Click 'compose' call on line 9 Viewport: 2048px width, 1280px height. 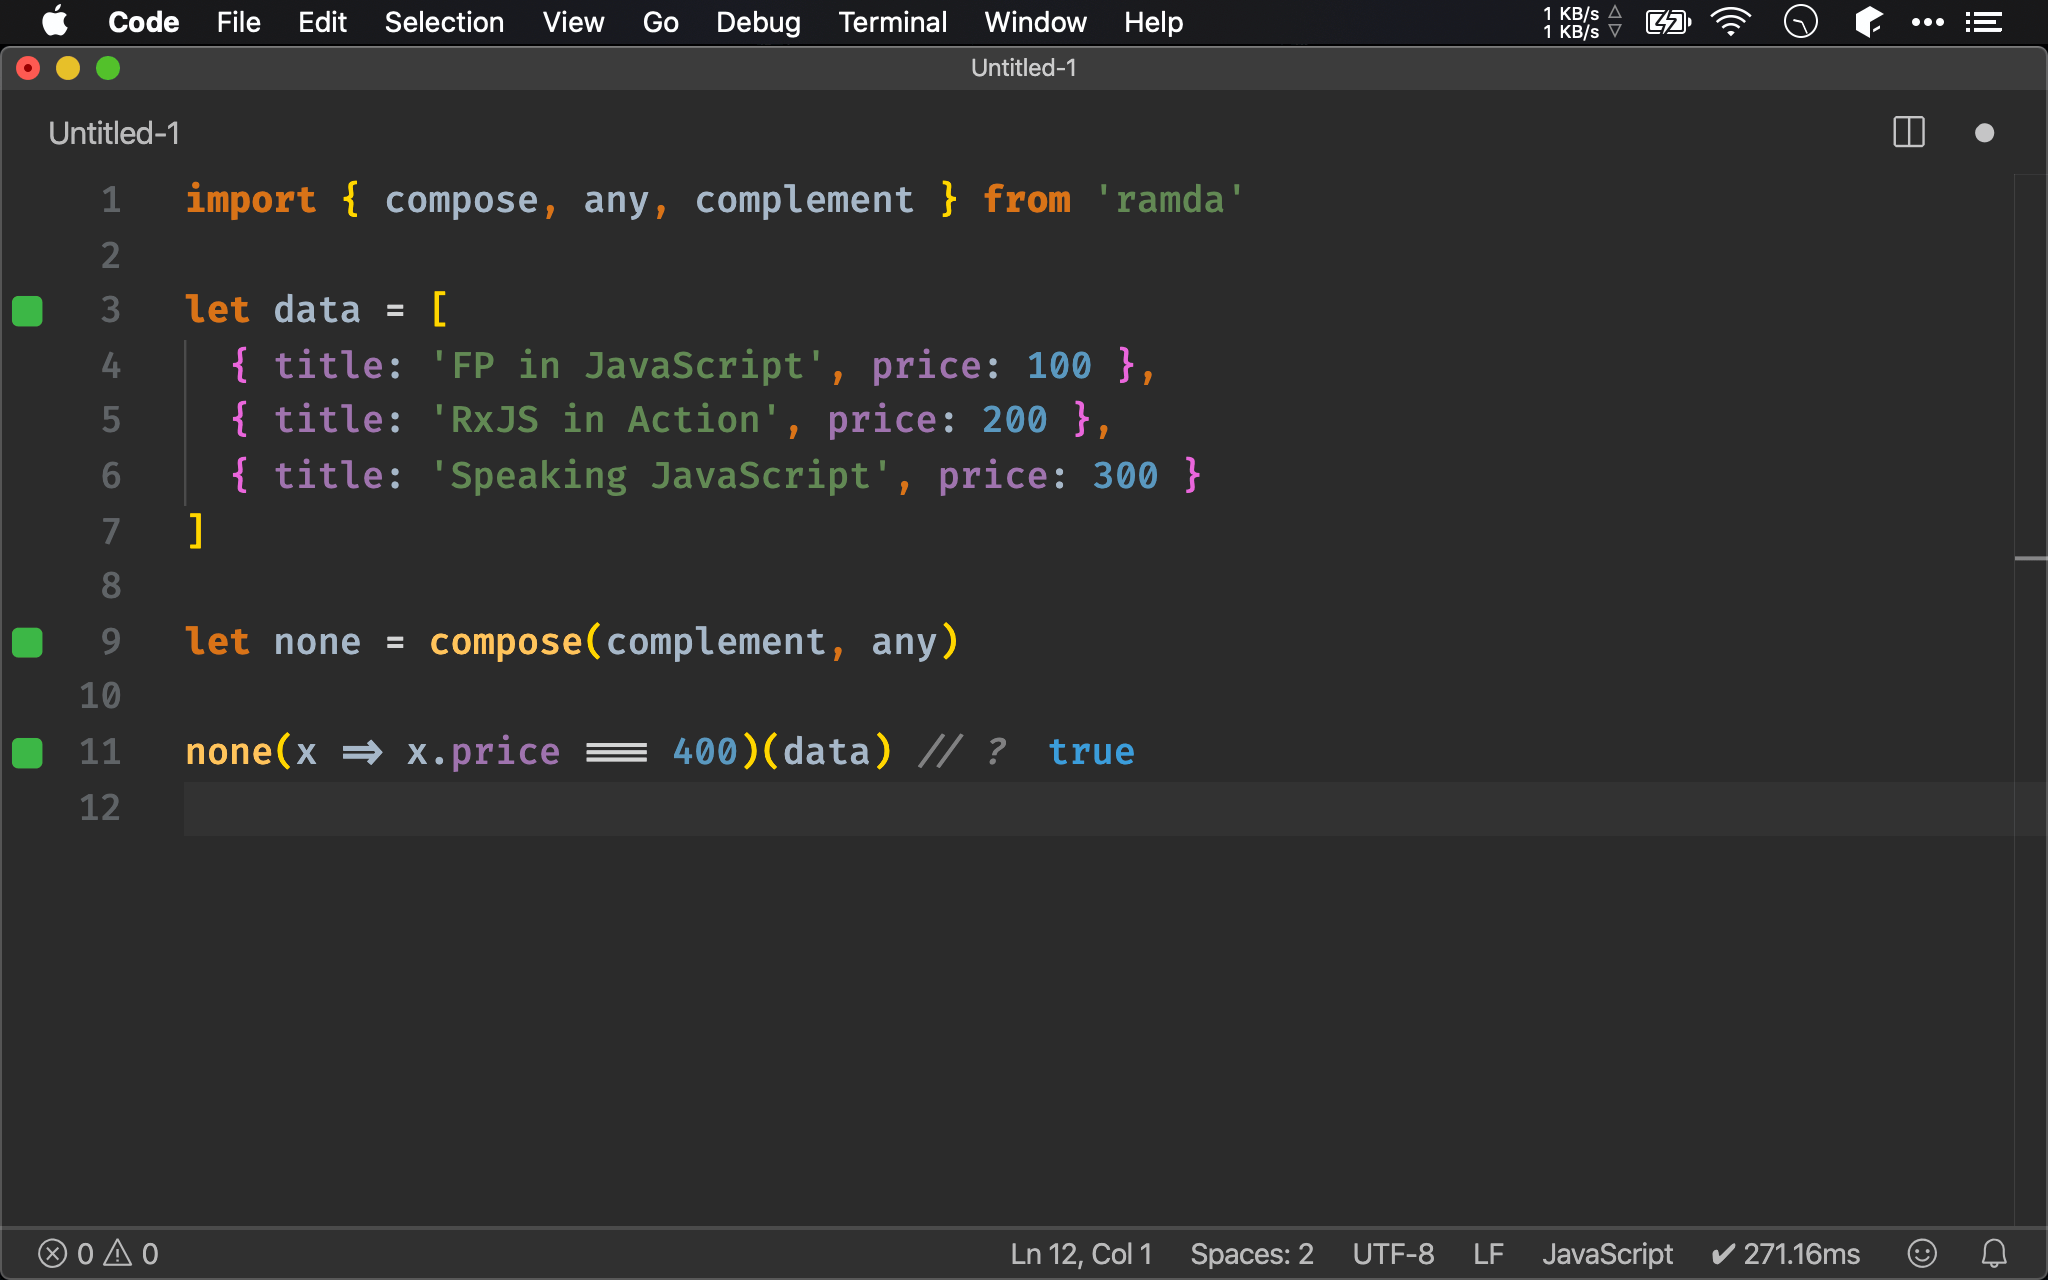coord(506,642)
